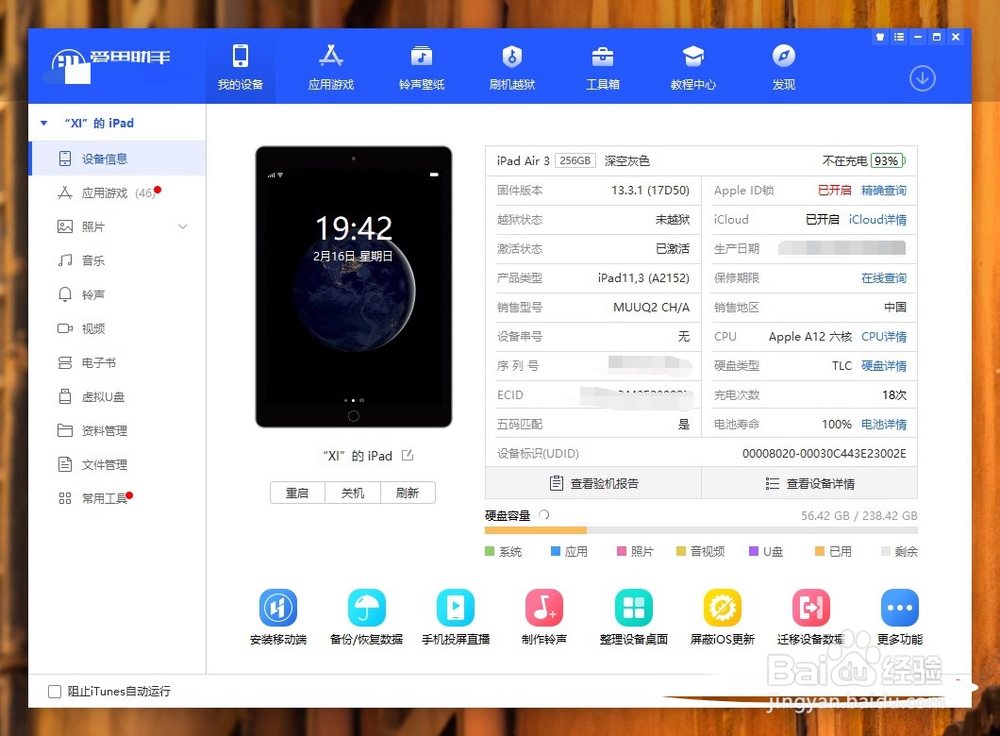Open the title bar list menu icon
1000x736 pixels.
[899, 37]
